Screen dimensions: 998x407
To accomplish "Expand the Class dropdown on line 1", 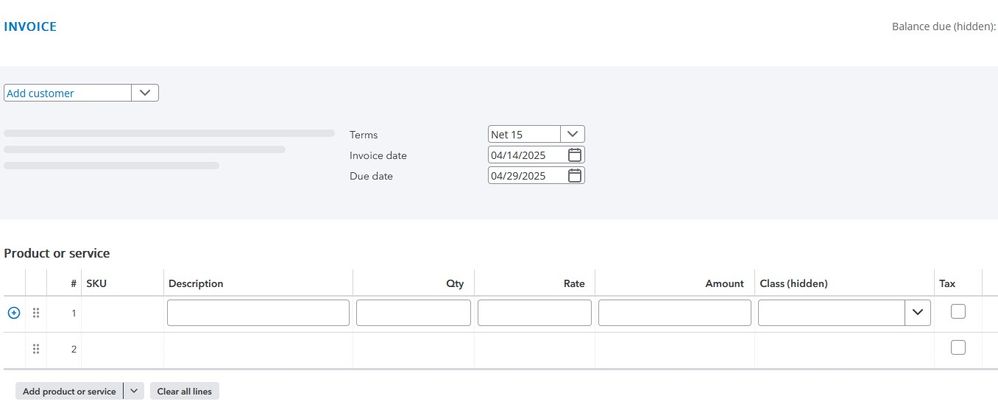I will (x=918, y=313).
